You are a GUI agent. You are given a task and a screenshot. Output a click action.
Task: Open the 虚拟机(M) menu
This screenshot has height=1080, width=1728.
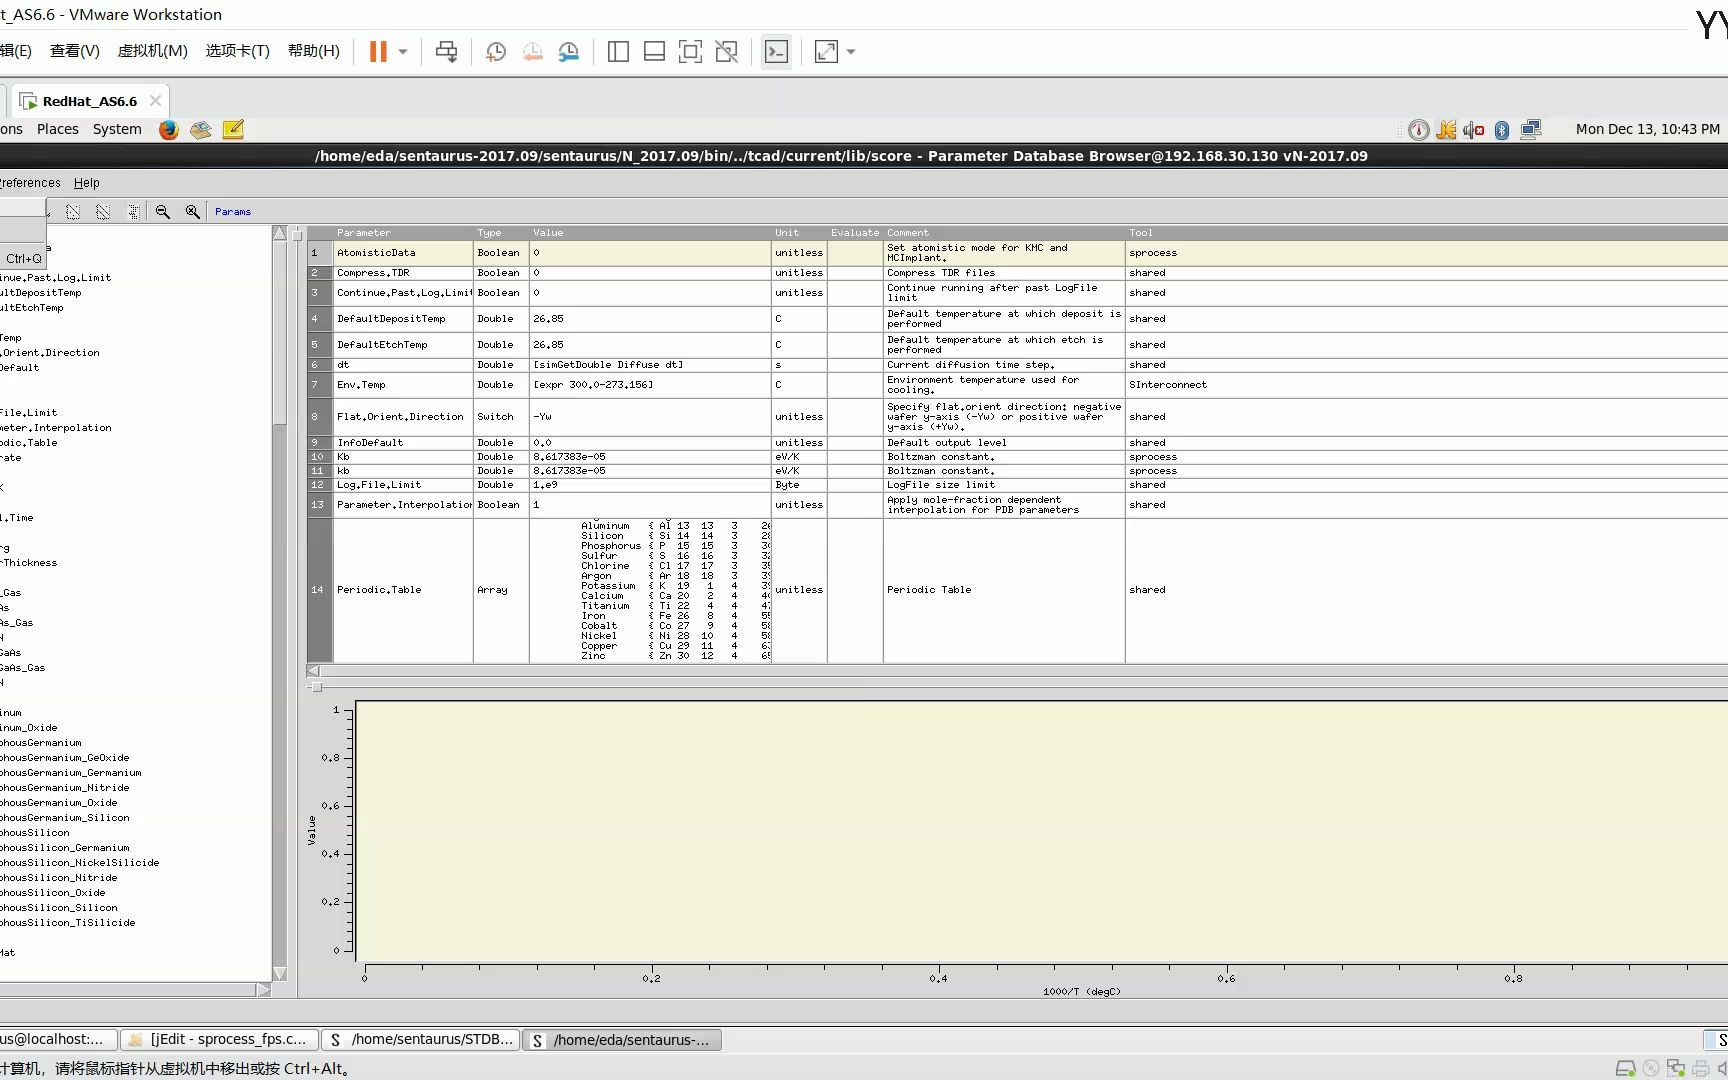pyautogui.click(x=152, y=51)
